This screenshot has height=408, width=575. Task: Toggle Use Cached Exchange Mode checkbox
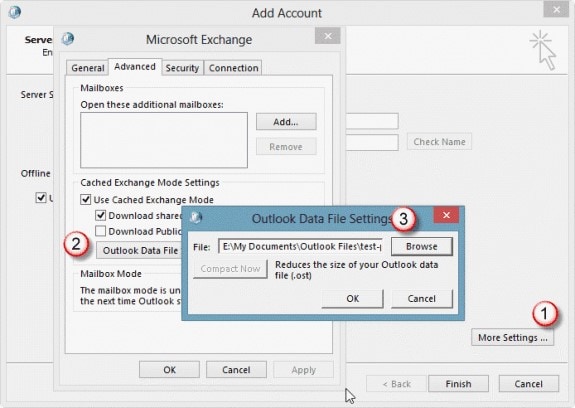coord(85,199)
